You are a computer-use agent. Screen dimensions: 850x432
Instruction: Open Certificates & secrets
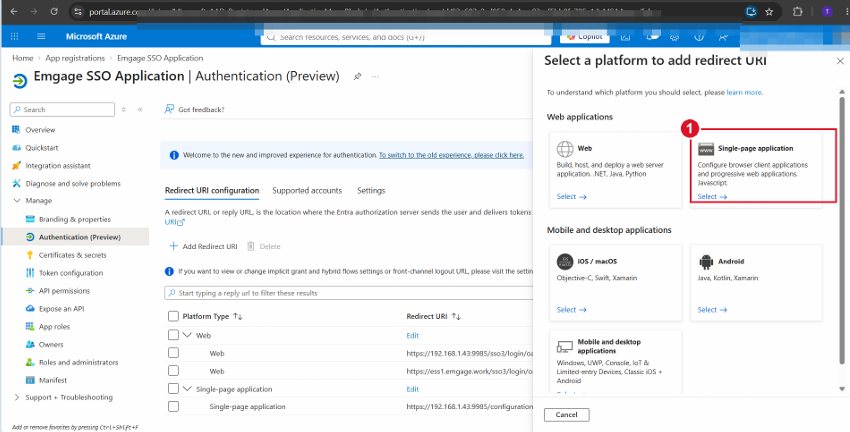73,255
